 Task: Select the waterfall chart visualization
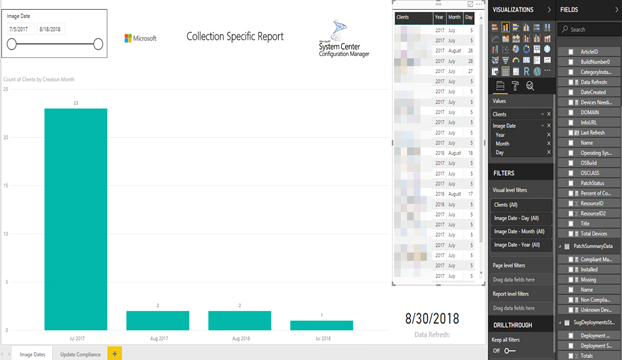[x=495, y=49]
